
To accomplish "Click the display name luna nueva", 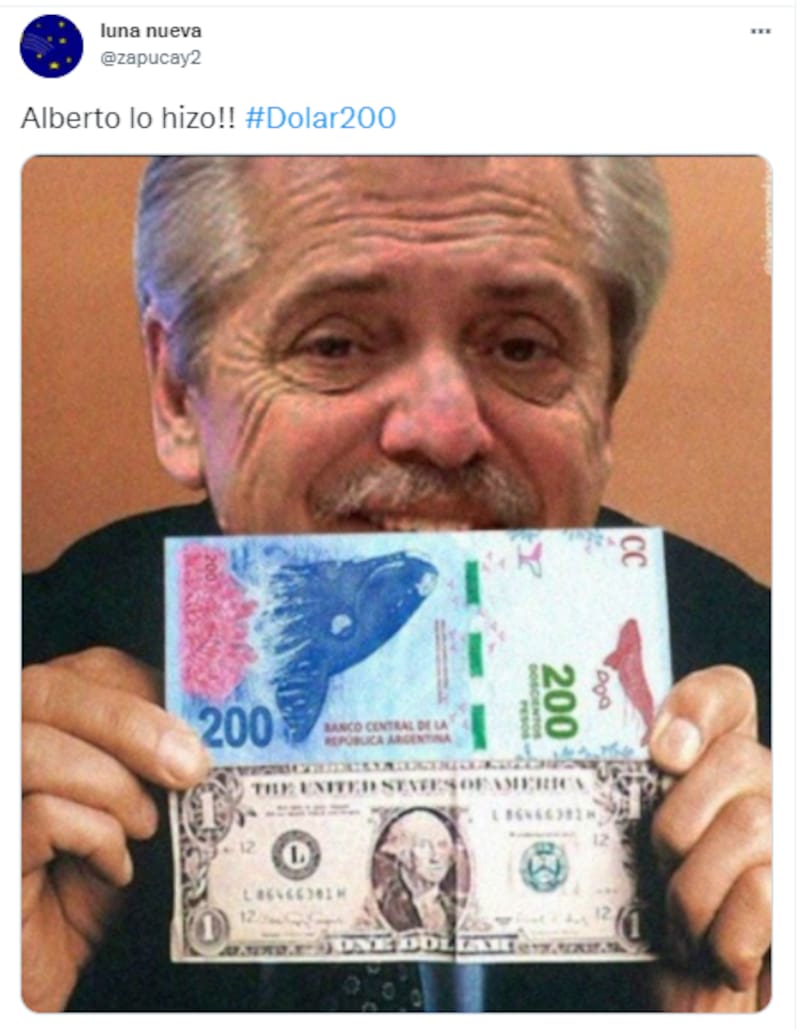I will [151, 30].
